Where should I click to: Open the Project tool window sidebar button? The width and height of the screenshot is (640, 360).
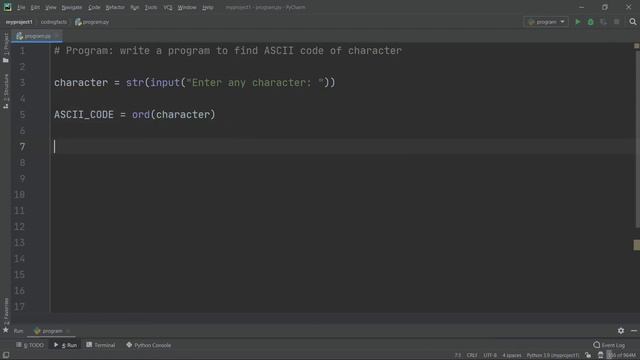point(6,47)
